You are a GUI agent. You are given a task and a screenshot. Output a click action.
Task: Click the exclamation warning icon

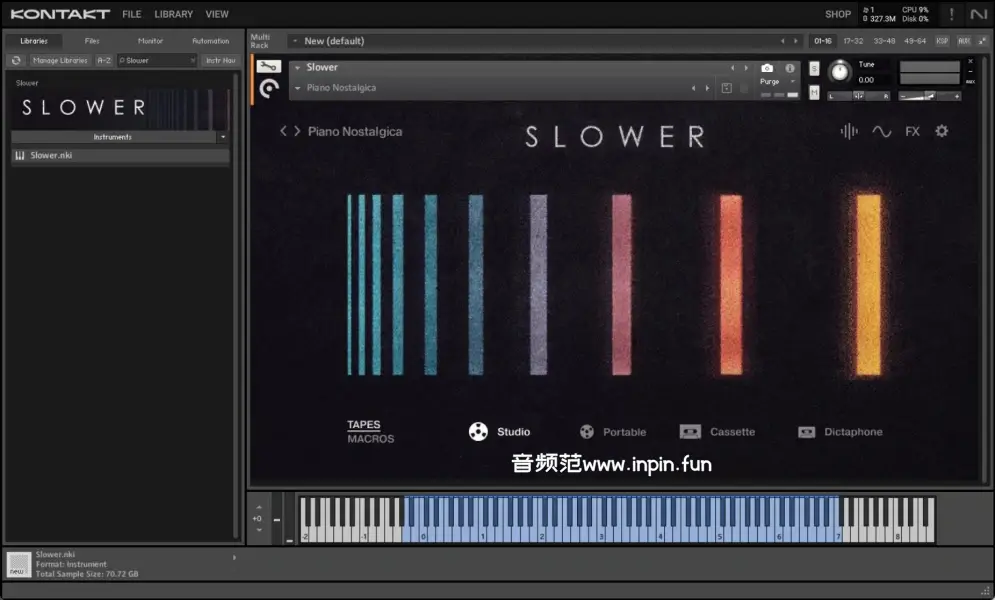(x=951, y=14)
